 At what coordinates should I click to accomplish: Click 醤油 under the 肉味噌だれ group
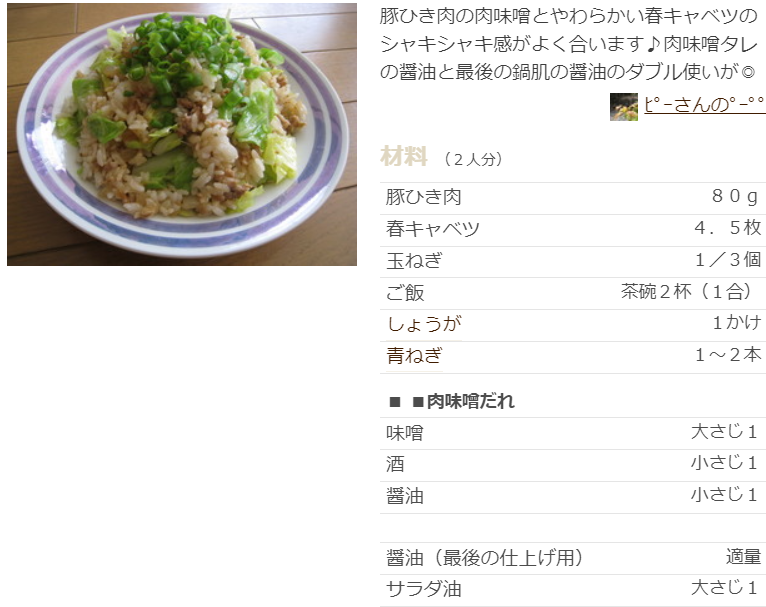tap(573, 497)
